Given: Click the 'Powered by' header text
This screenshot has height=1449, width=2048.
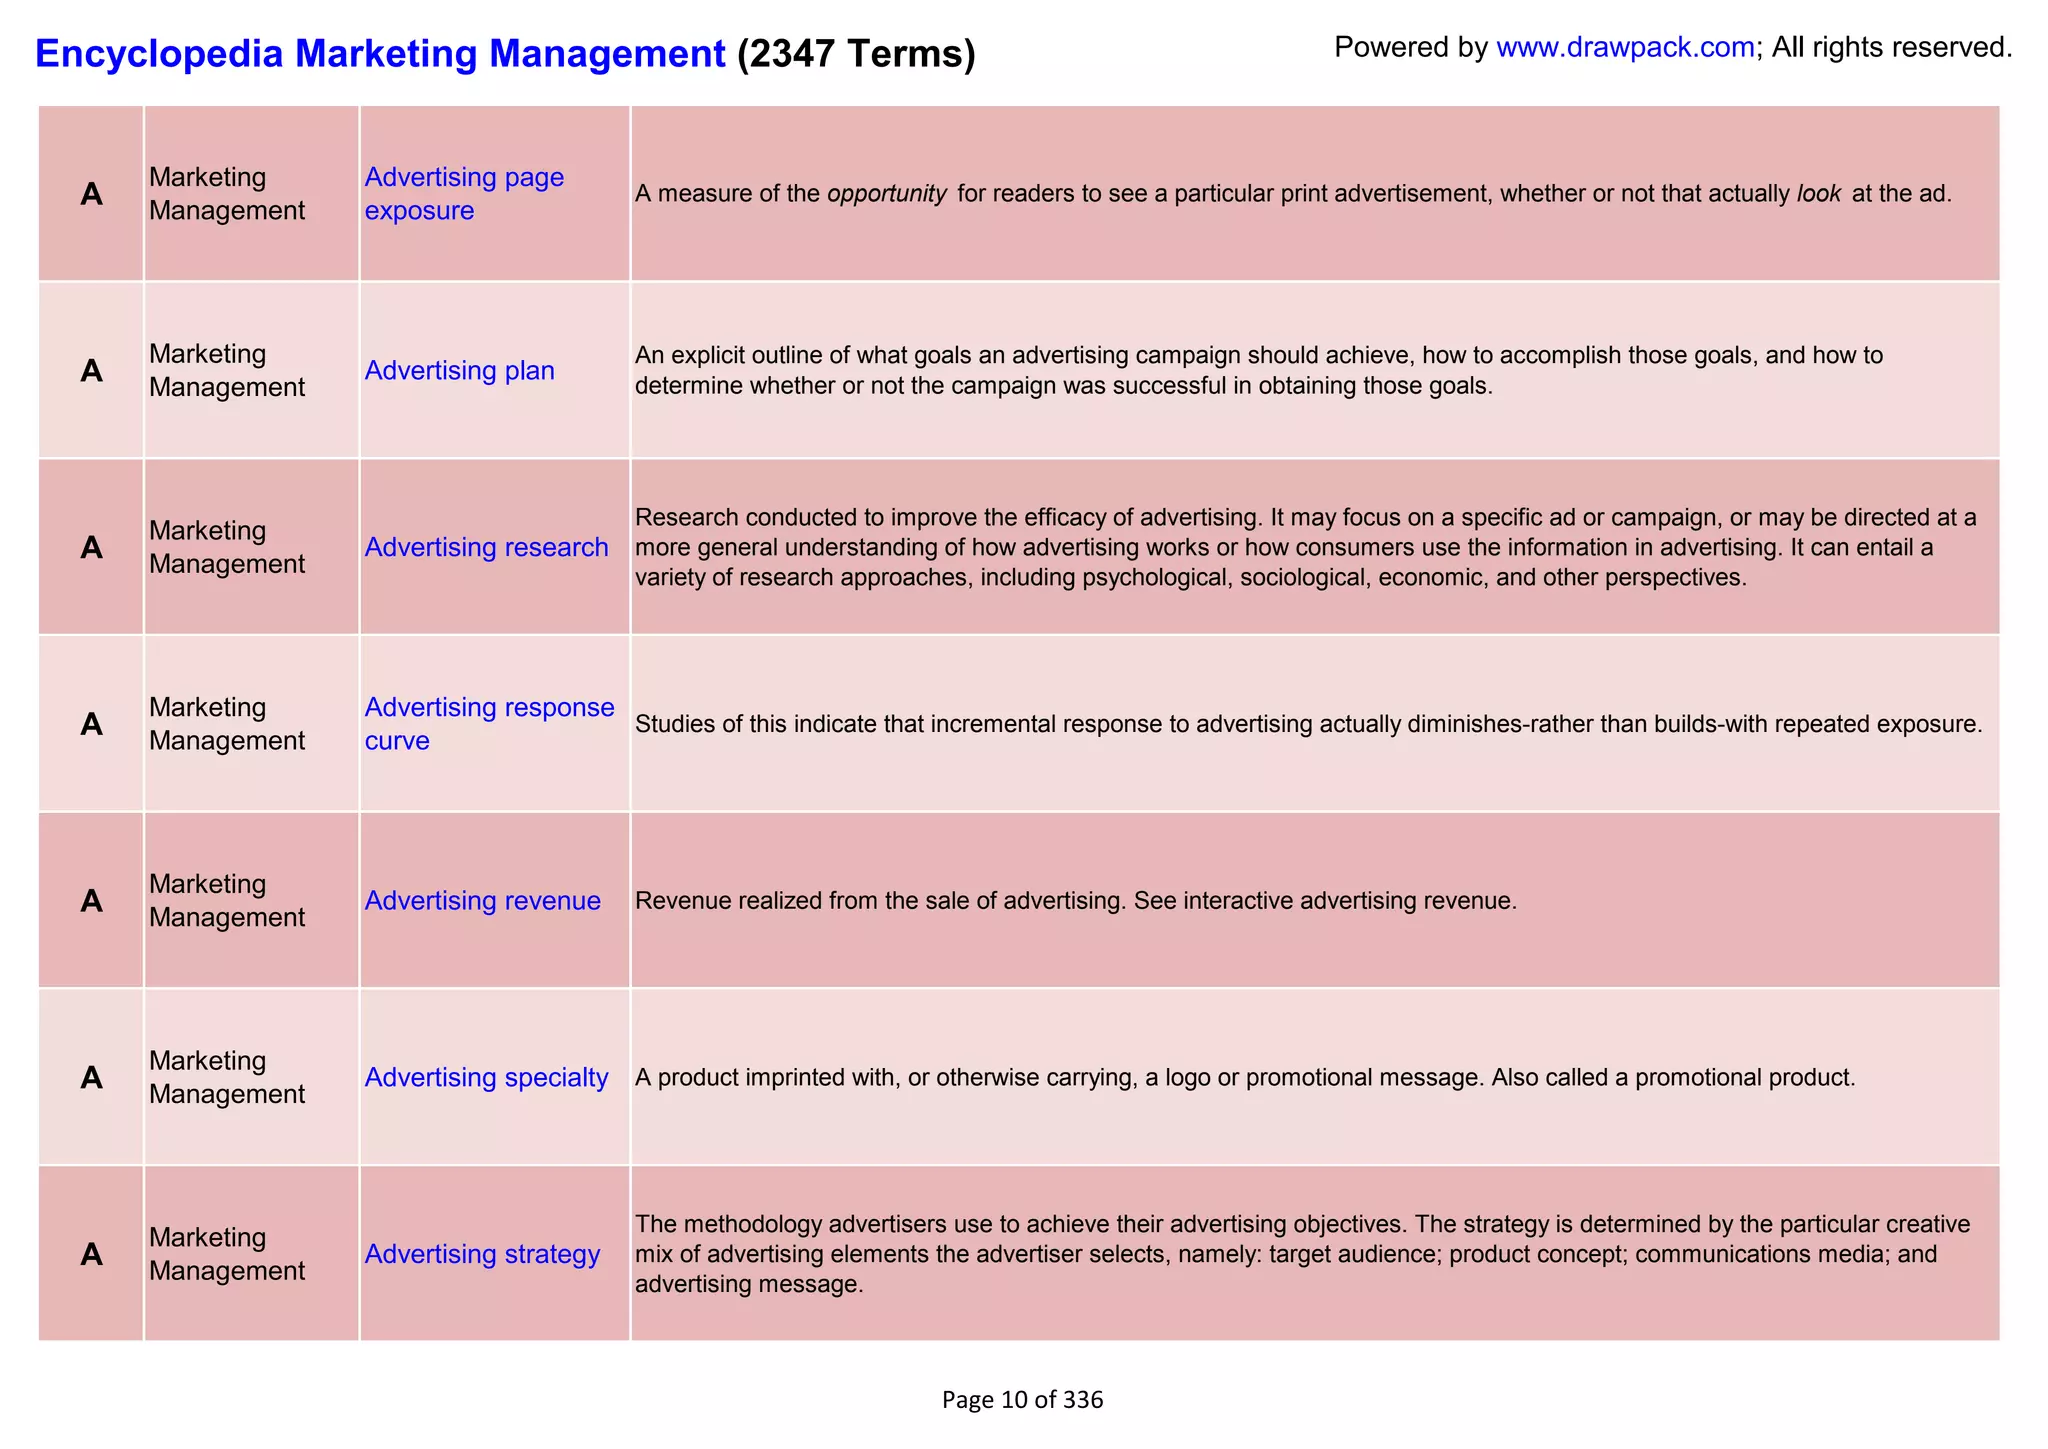Looking at the screenshot, I should [1411, 47].
